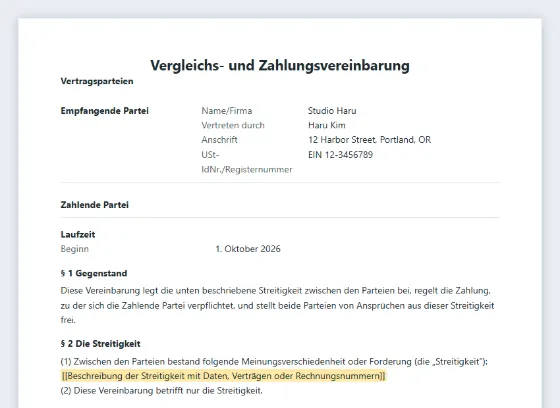Click the 'Empfangende Partei' label
560x408 pixels.
(104, 111)
